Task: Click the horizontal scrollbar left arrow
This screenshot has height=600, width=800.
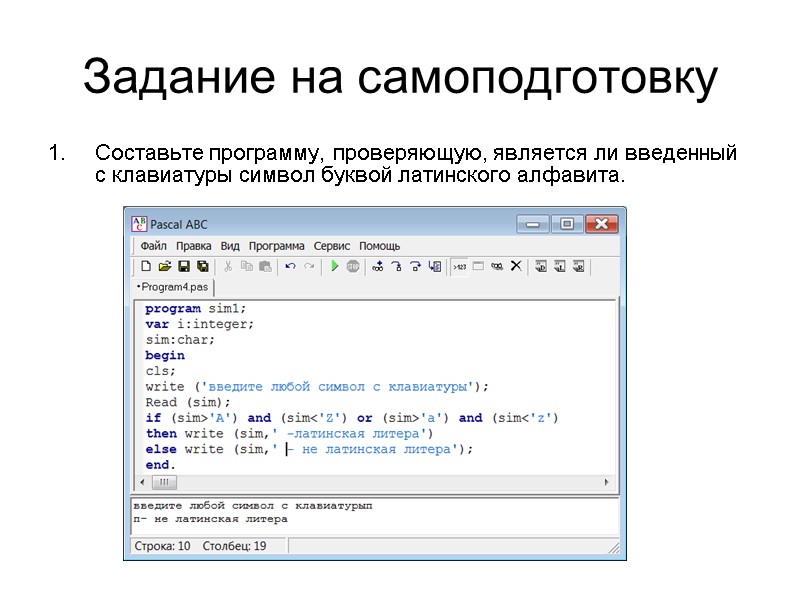Action: click(x=142, y=482)
